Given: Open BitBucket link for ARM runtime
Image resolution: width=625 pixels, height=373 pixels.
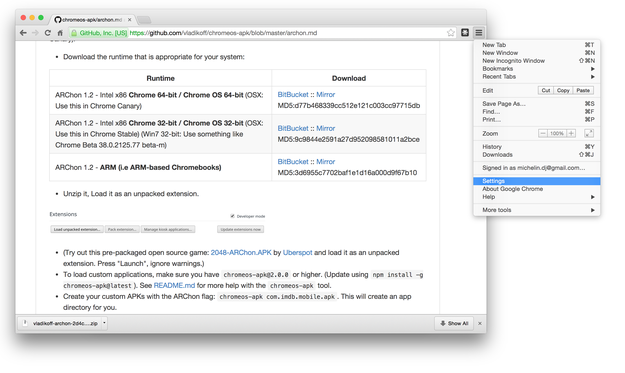Looking at the screenshot, I should click(293, 162).
